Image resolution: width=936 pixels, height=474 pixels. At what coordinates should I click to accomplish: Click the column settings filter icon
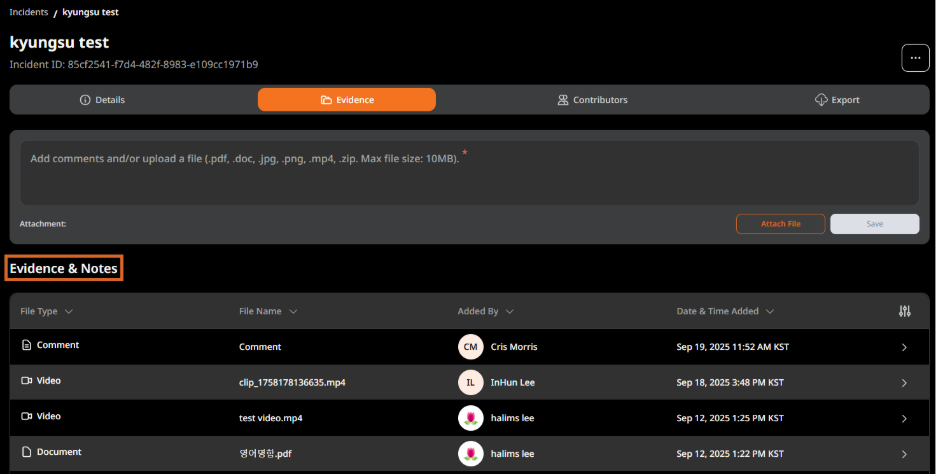pyautogui.click(x=904, y=311)
